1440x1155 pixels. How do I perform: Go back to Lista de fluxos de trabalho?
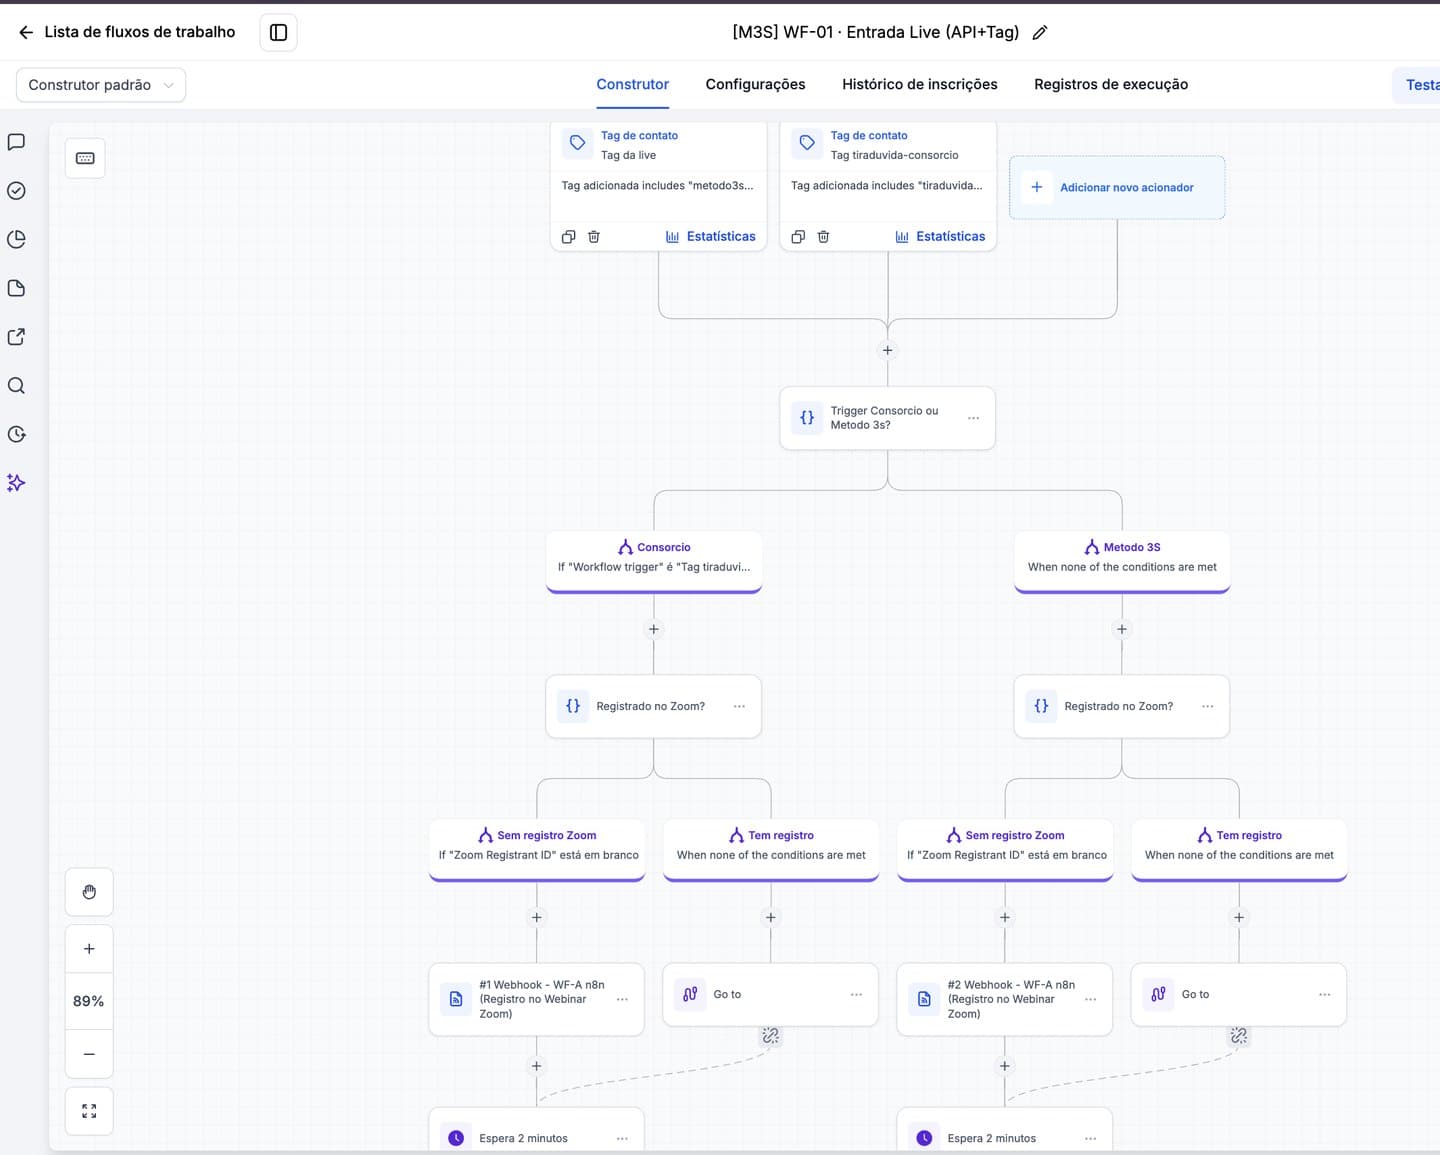tap(127, 32)
